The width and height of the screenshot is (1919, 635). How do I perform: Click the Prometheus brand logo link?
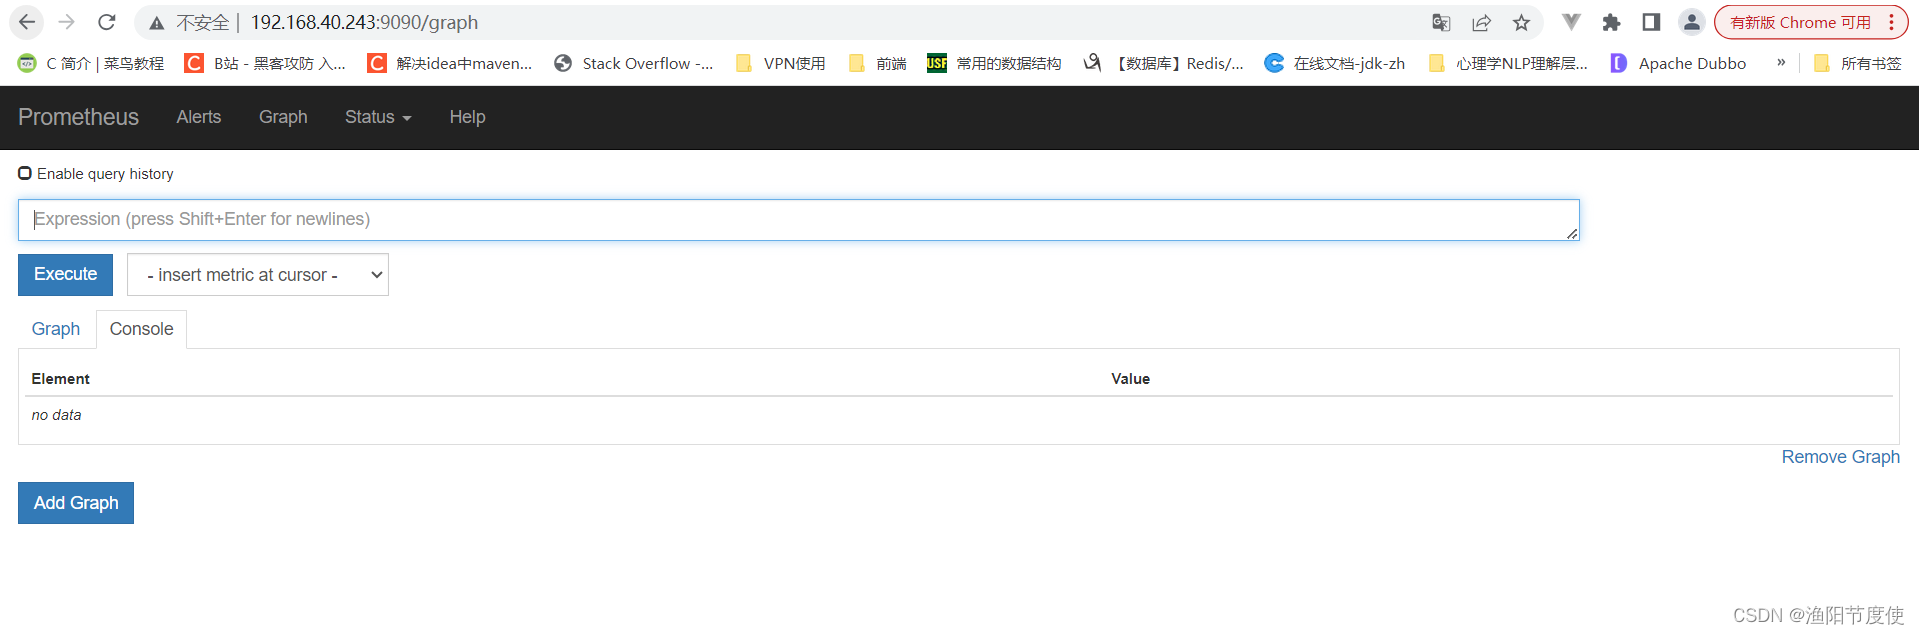tap(78, 117)
